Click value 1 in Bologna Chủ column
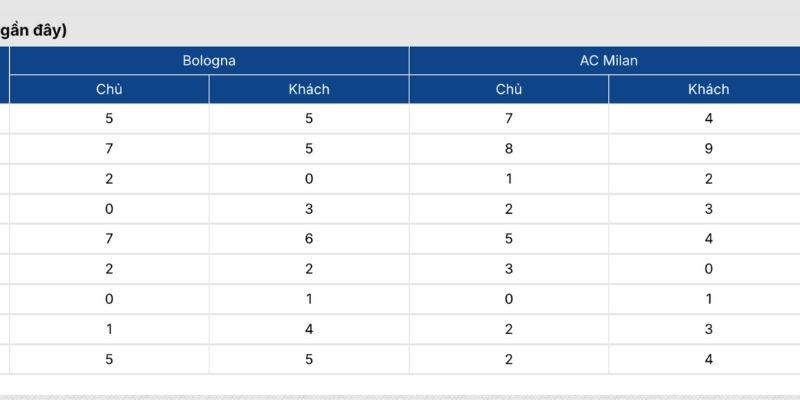Image resolution: width=800 pixels, height=400 pixels. 109,329
